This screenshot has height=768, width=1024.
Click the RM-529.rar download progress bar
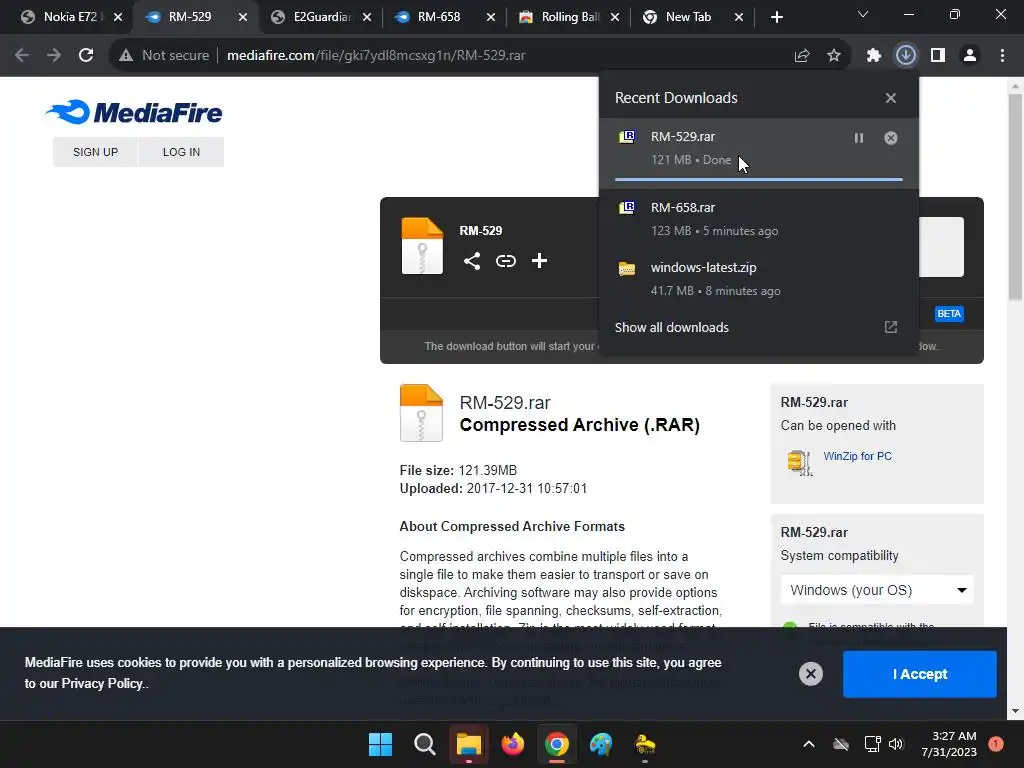click(758, 179)
